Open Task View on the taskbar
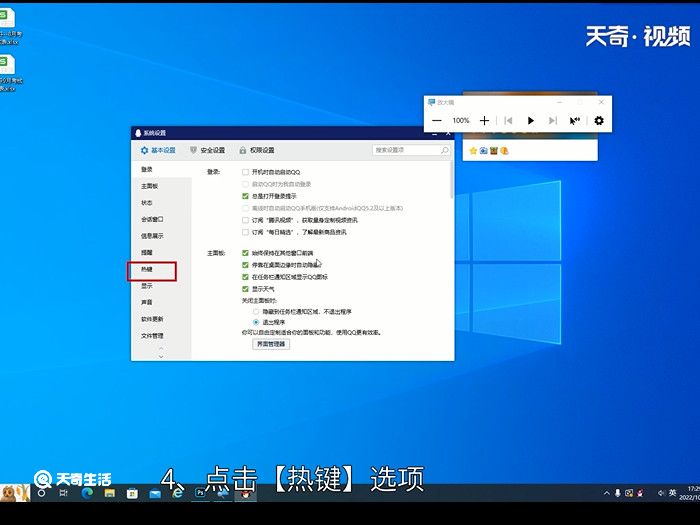This screenshot has height=525, width=700. tap(64, 493)
